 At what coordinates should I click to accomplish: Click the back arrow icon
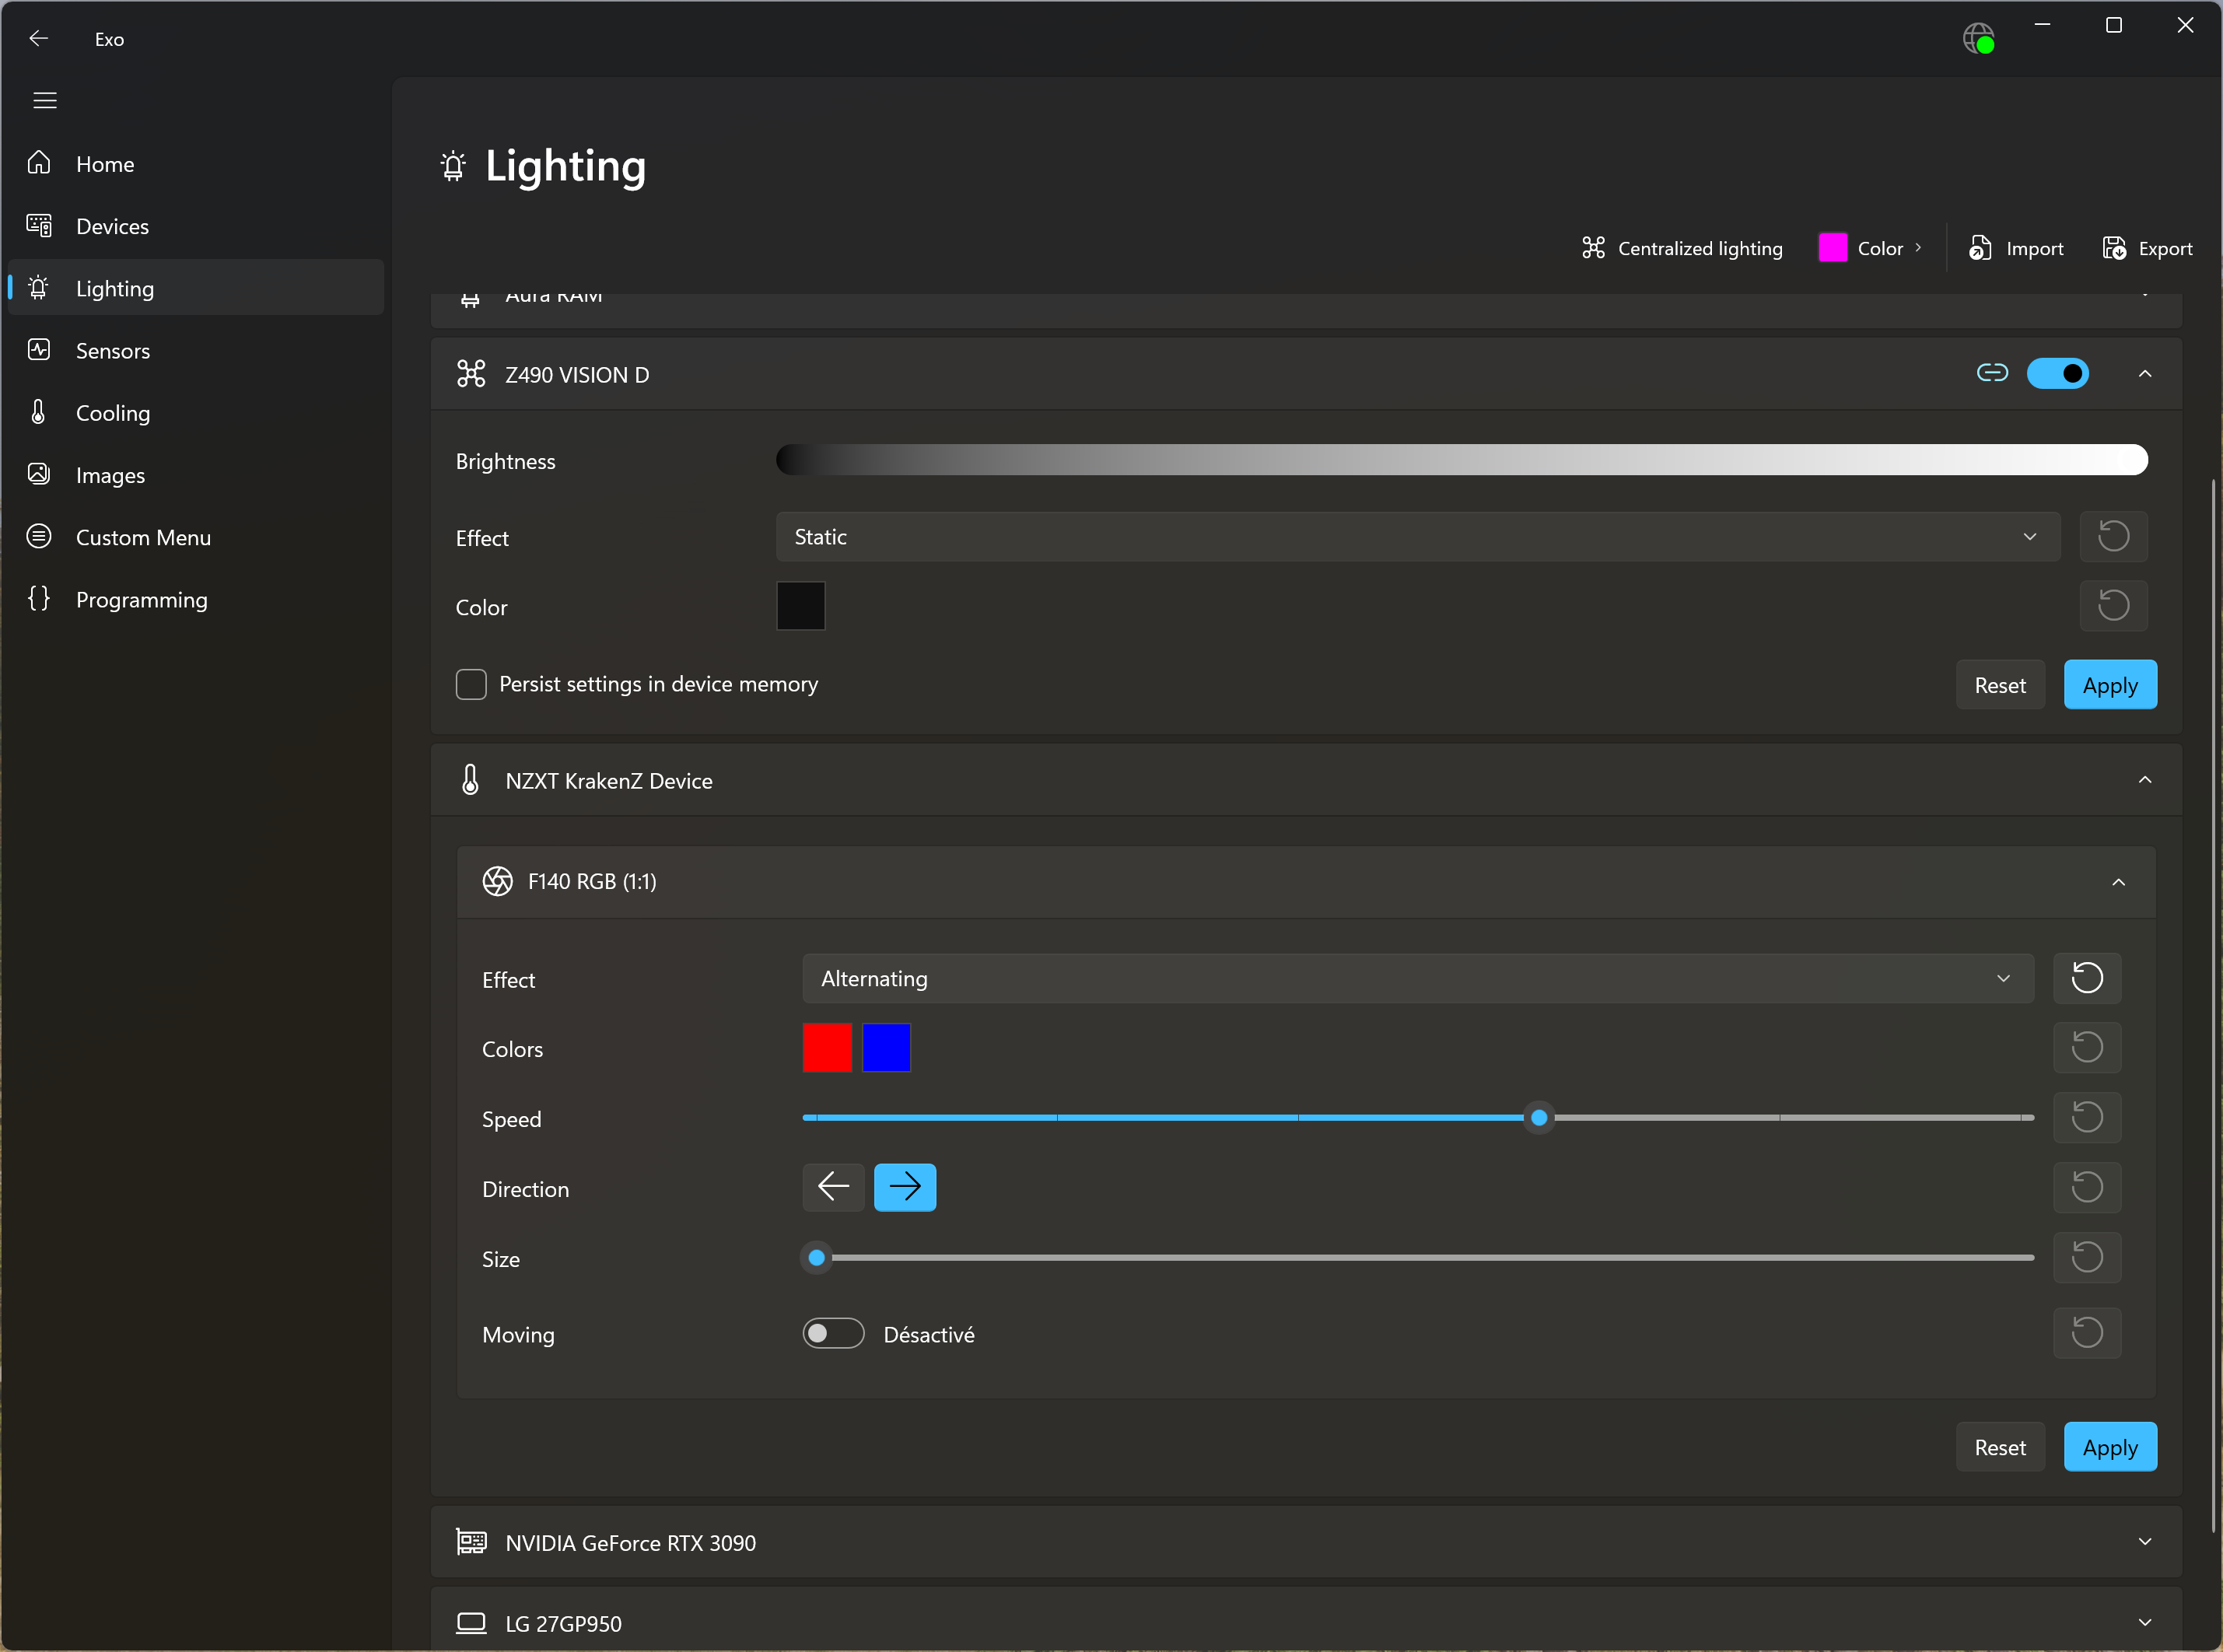pos(39,39)
